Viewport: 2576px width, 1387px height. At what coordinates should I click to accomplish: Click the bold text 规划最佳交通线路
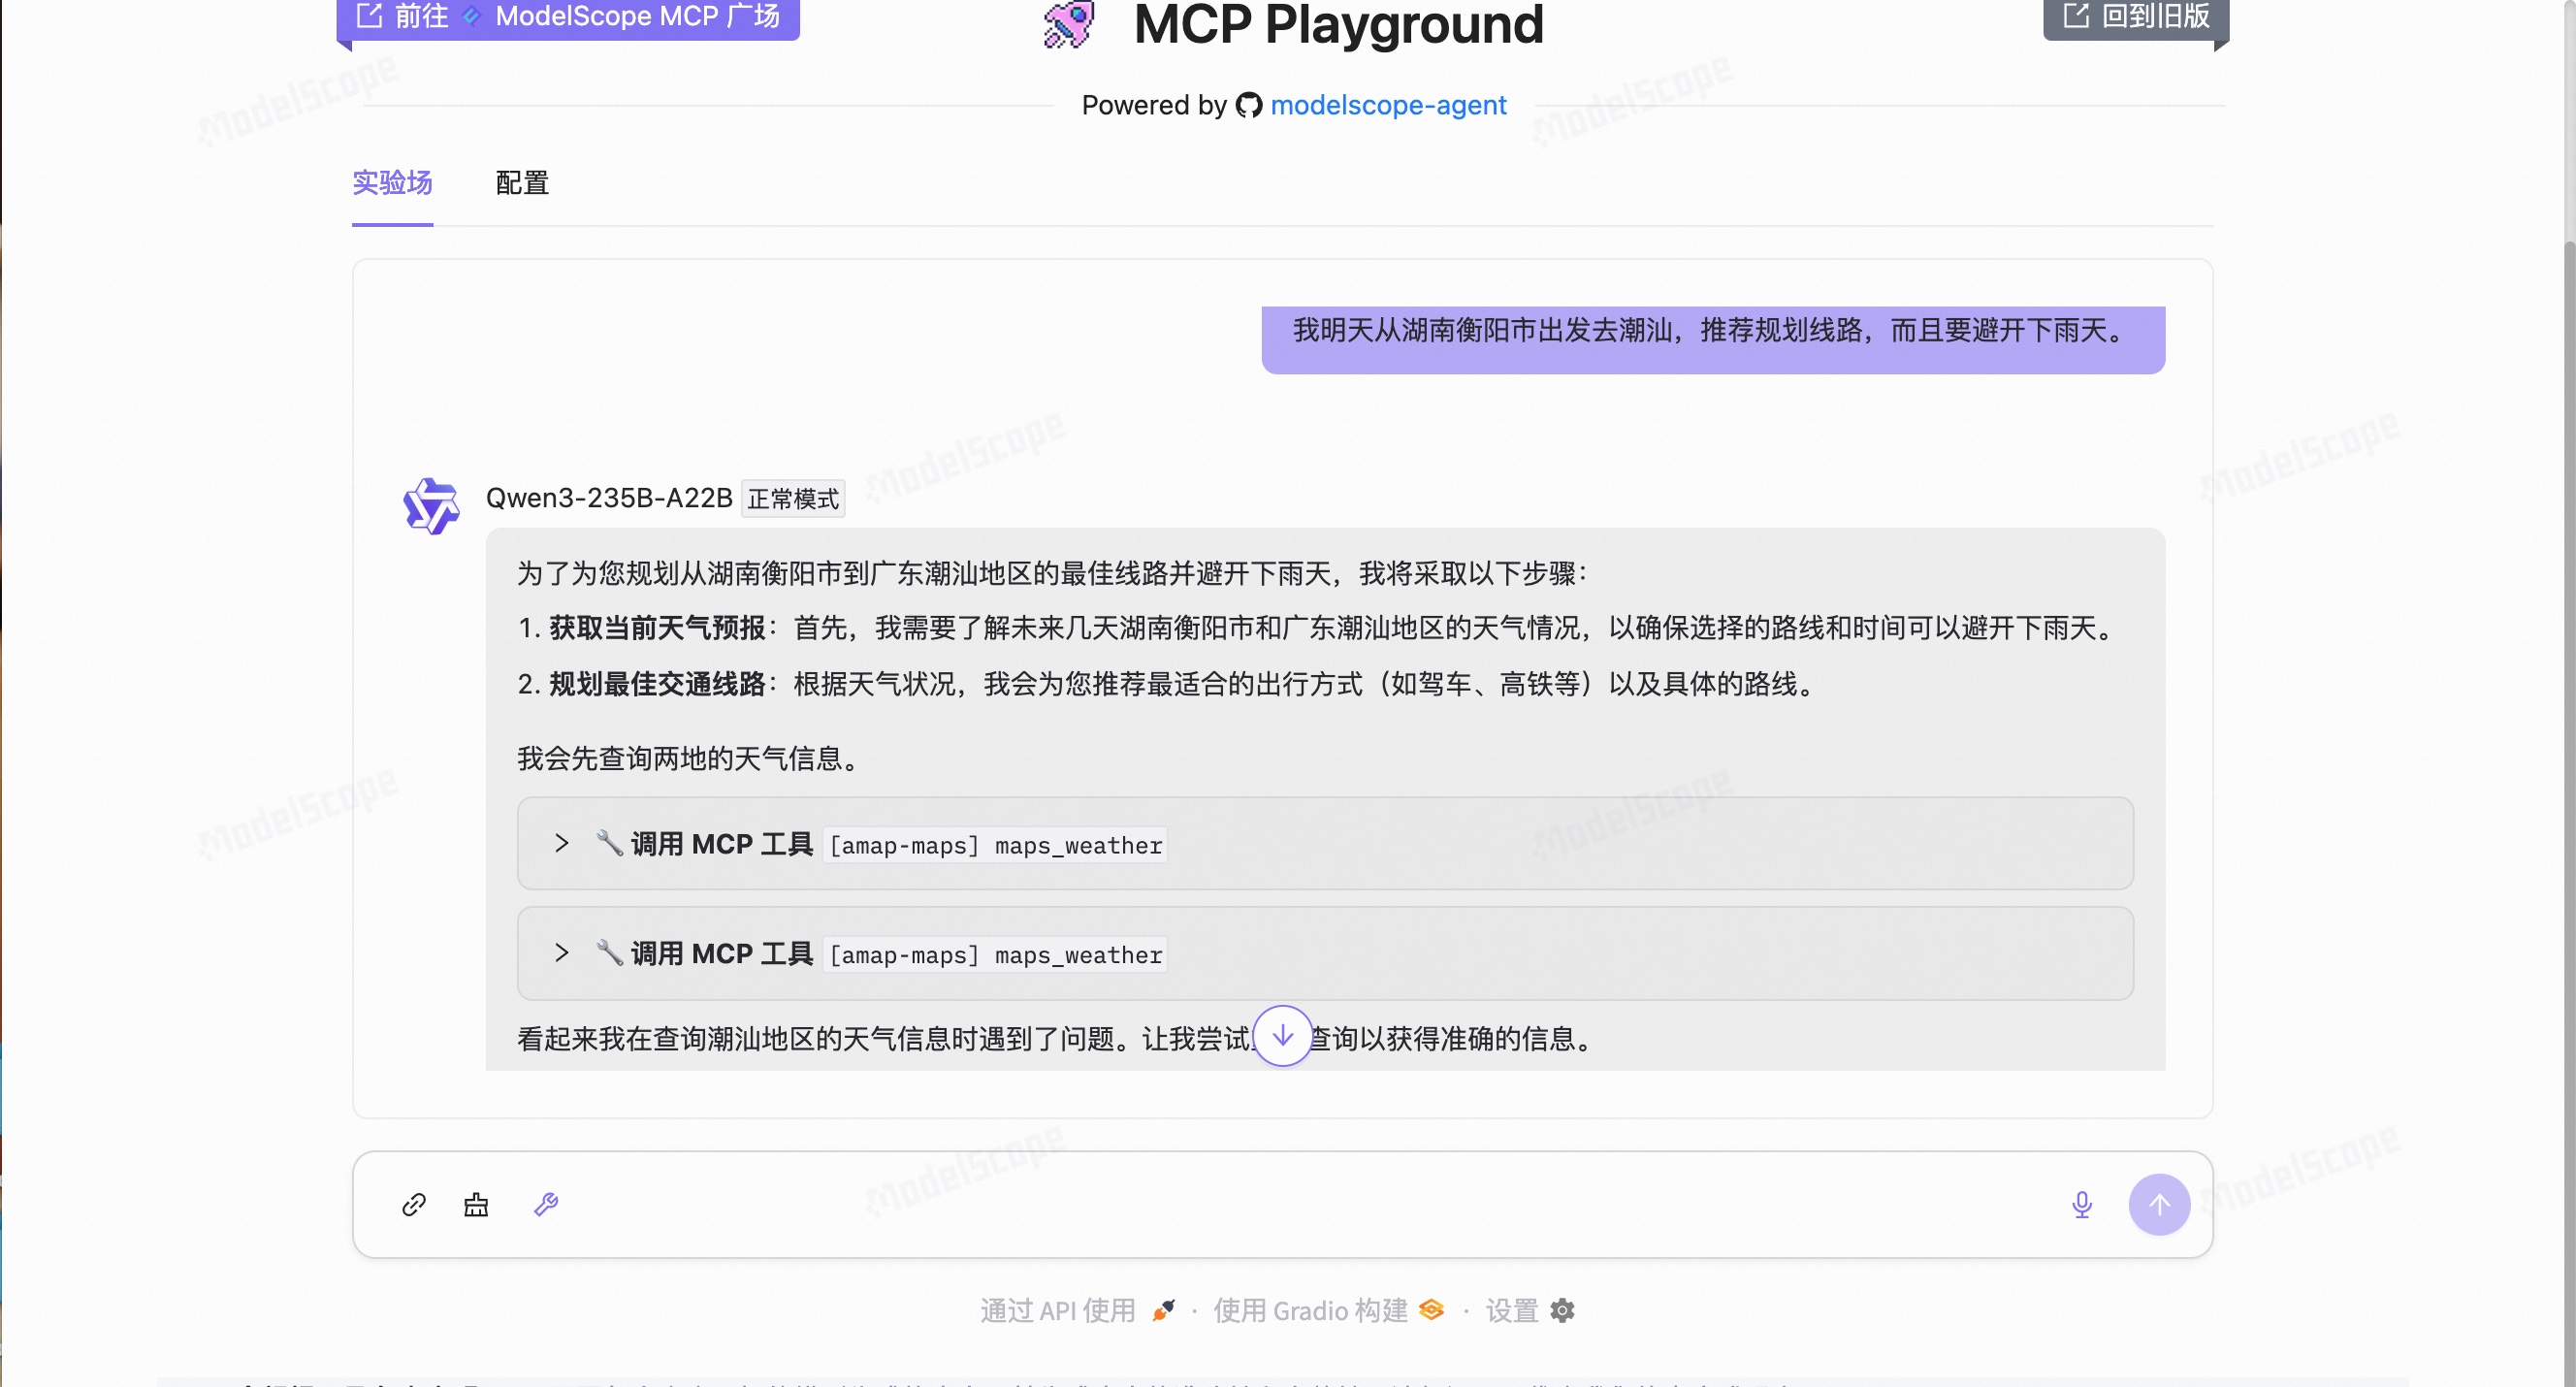tap(657, 684)
